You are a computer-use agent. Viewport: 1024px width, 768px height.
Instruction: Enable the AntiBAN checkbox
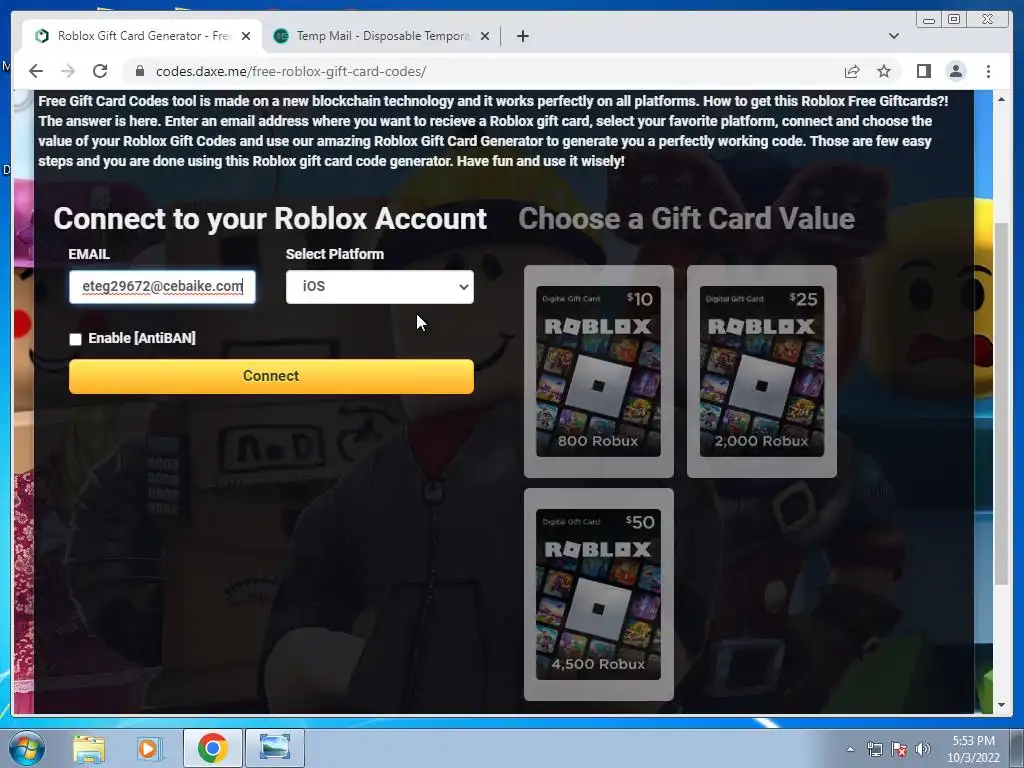75,339
